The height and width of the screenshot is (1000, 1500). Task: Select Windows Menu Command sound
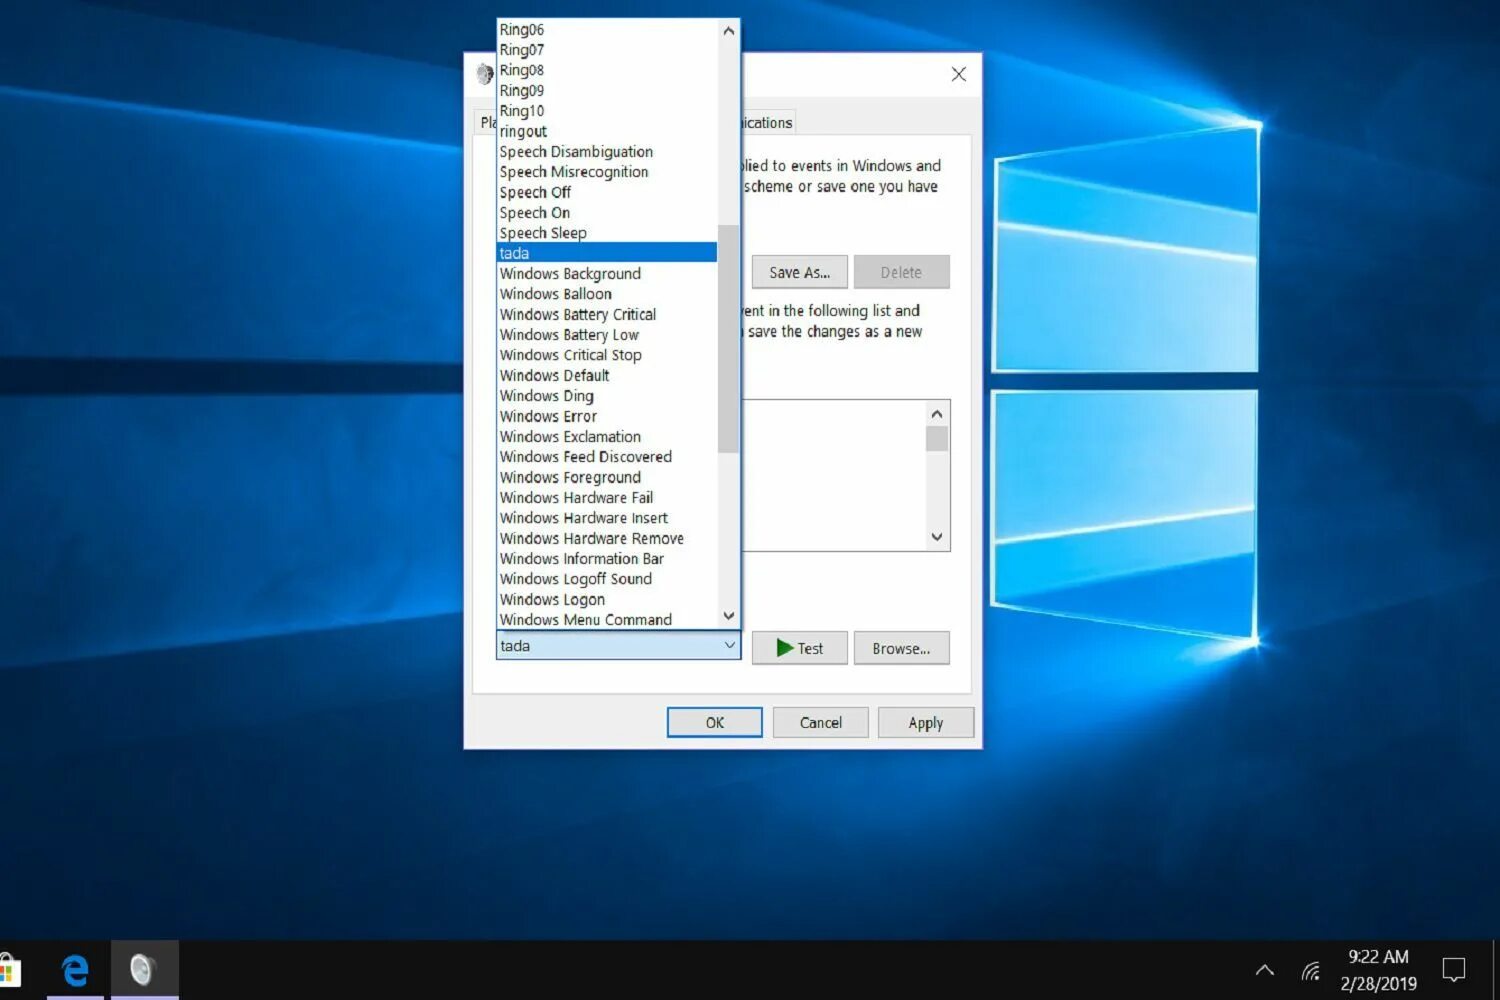(607, 619)
